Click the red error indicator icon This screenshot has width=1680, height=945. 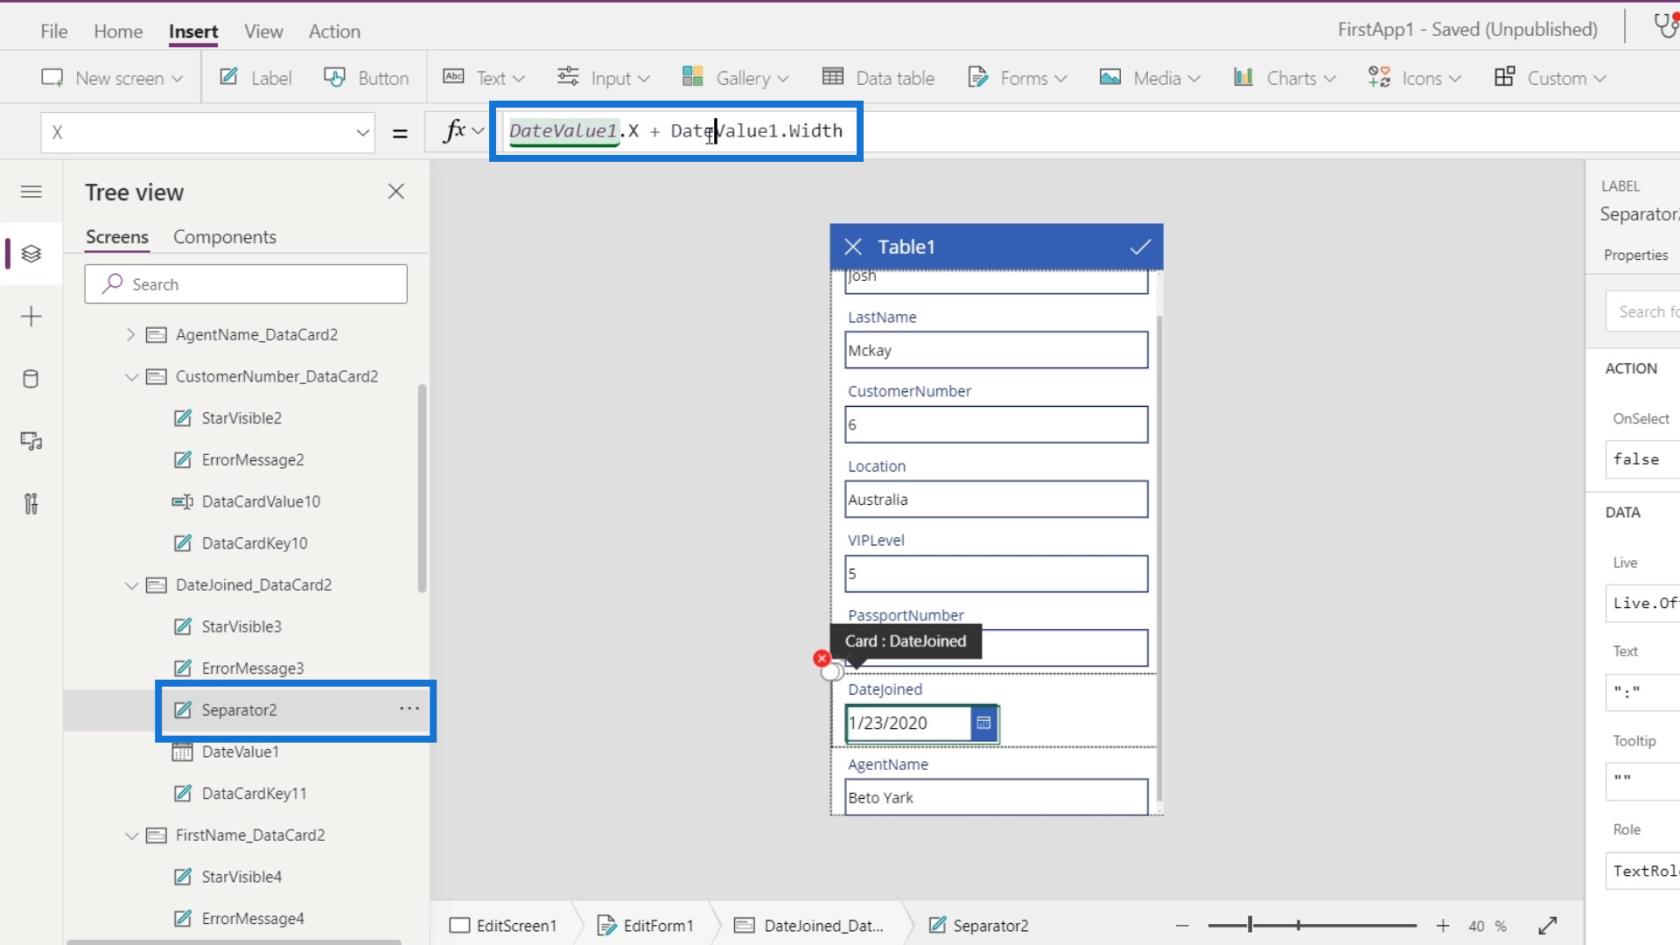click(x=821, y=658)
